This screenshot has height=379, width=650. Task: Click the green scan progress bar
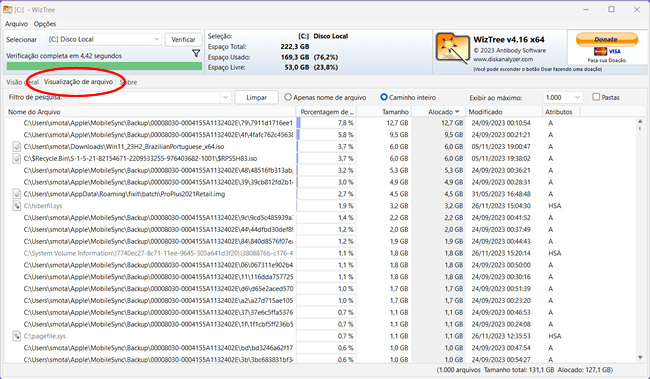[104, 66]
